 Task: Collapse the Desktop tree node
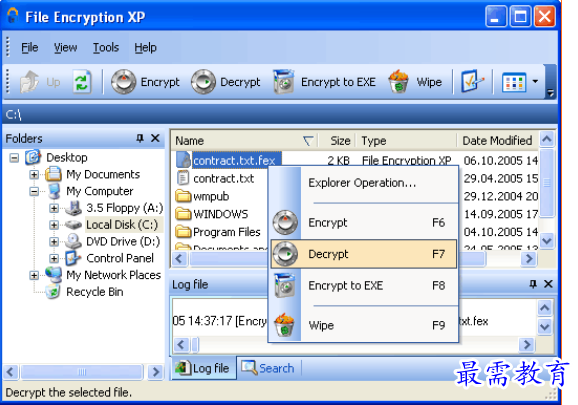click(14, 158)
